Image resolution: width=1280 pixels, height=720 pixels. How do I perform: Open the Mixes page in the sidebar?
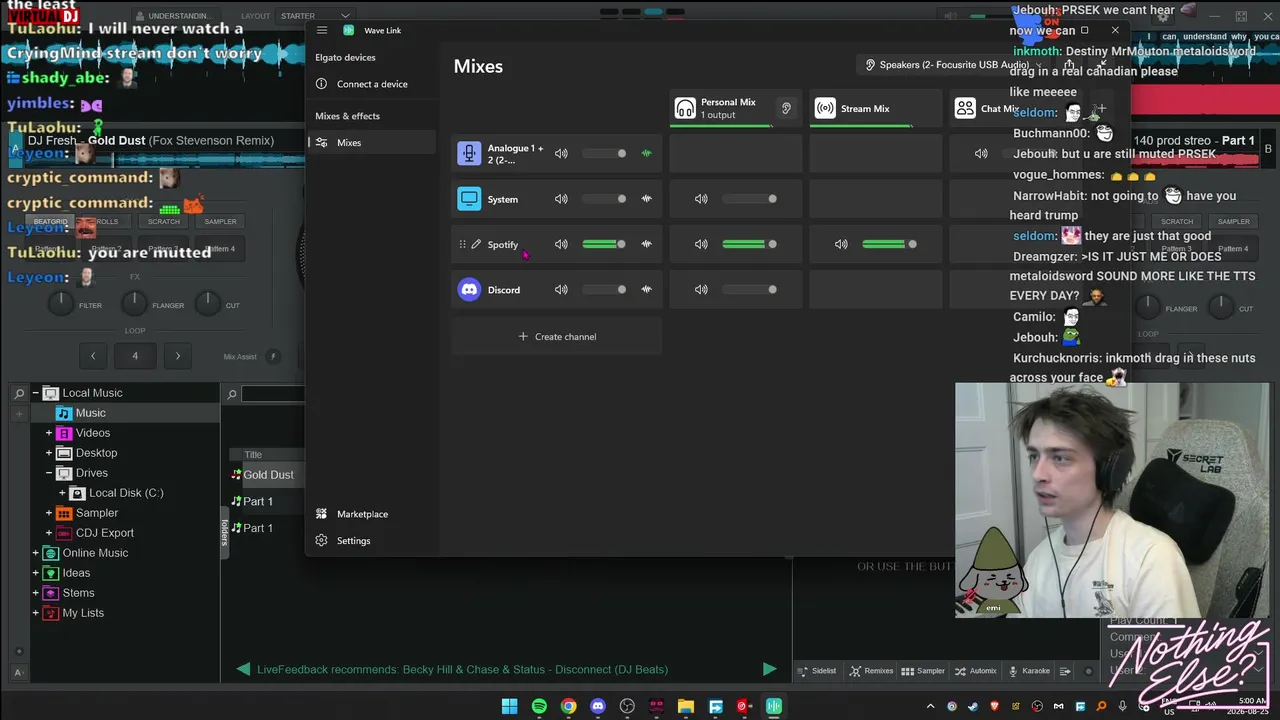coord(371,142)
